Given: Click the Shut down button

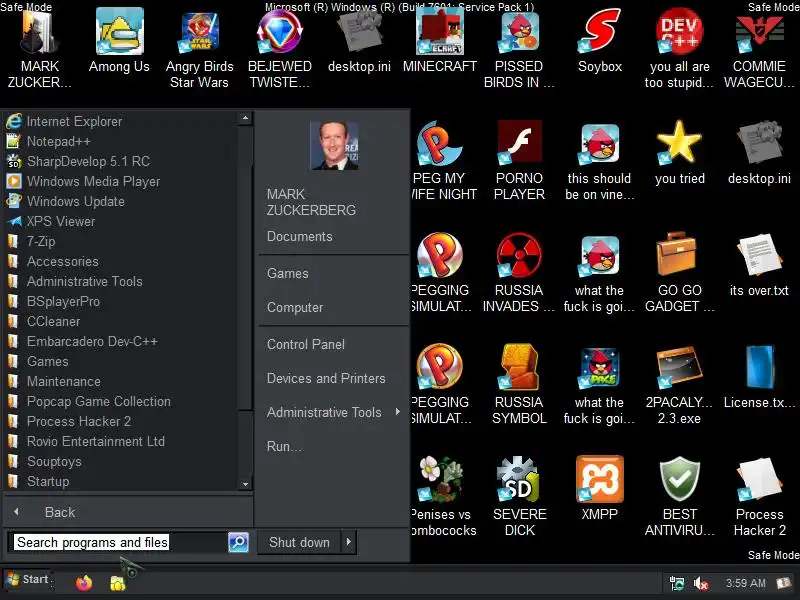Looking at the screenshot, I should coord(299,542).
